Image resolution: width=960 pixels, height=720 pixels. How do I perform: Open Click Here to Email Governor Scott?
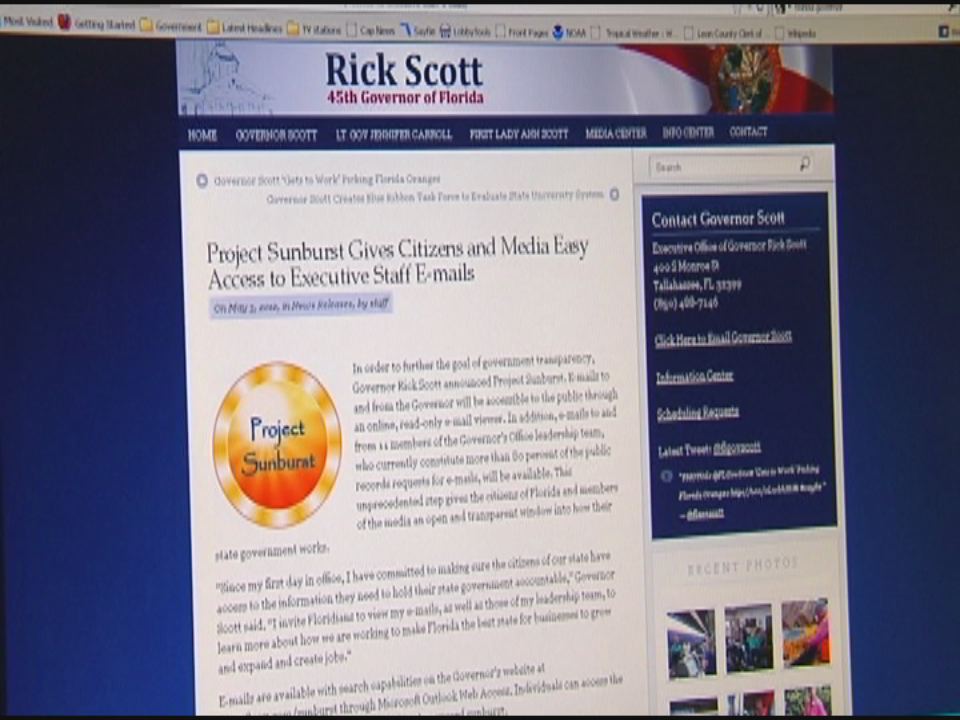[723, 338]
